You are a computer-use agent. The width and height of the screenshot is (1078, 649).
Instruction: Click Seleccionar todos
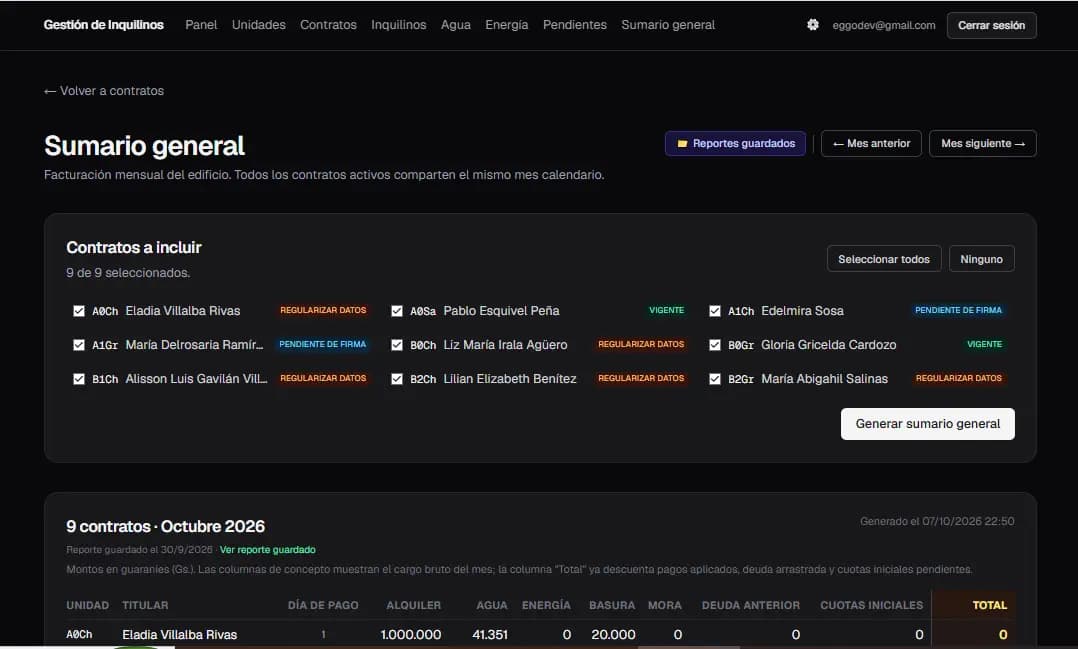point(883,259)
